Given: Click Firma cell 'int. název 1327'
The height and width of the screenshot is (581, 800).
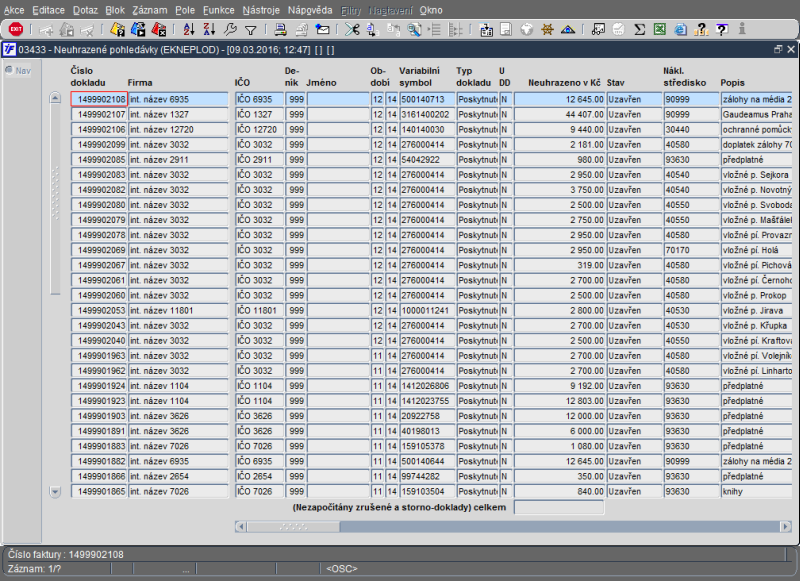Looking at the screenshot, I should 178,114.
